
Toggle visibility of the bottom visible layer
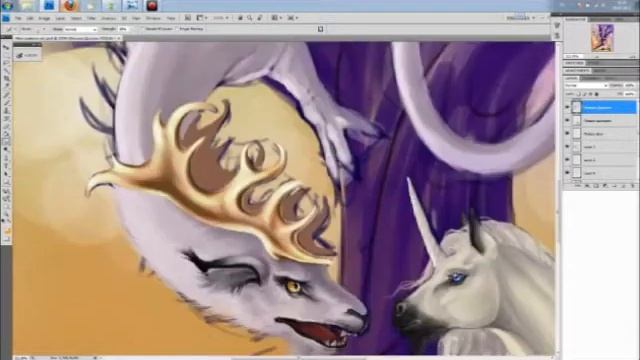[x=567, y=173]
